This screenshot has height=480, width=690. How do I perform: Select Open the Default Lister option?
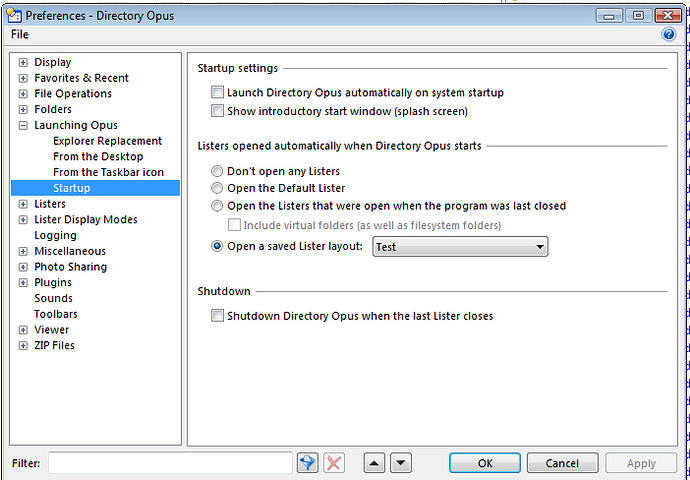(217, 188)
